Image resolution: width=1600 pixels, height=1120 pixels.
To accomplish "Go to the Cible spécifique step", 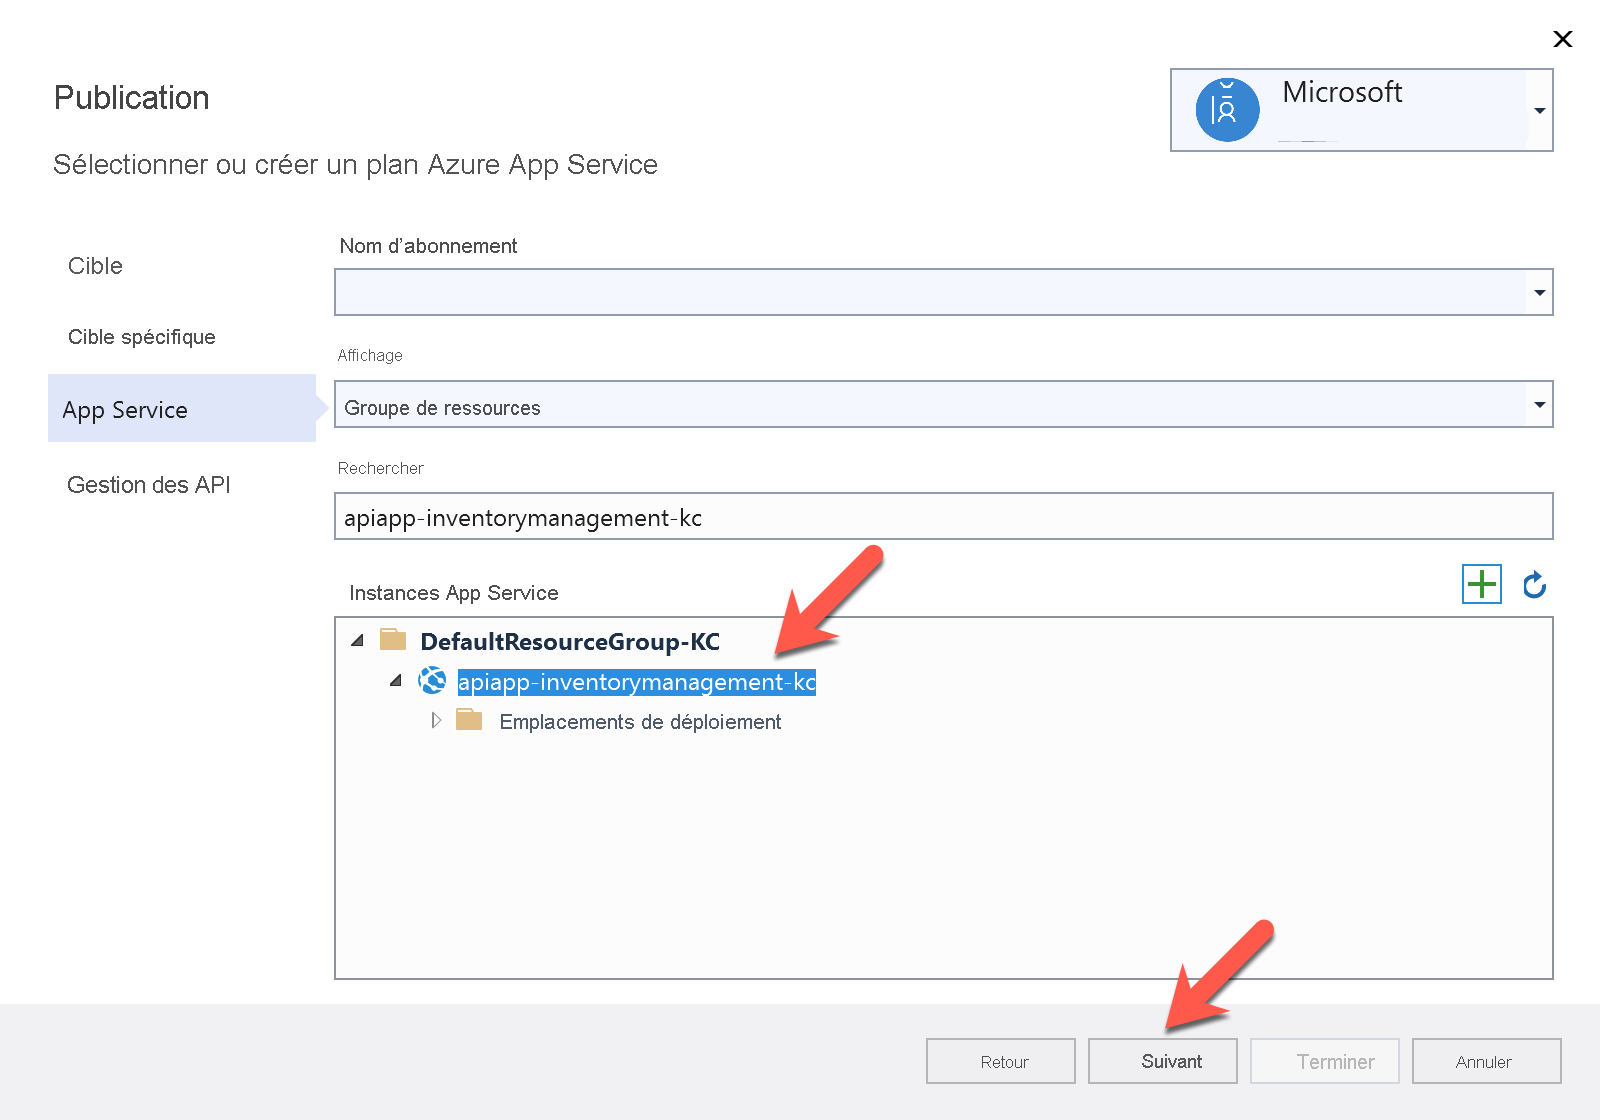I will [141, 337].
